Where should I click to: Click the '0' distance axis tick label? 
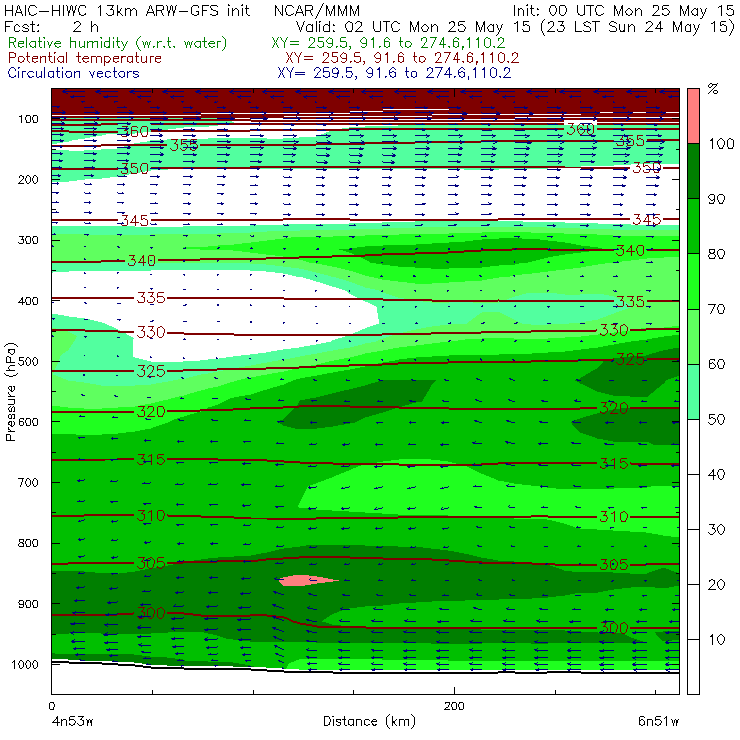pyautogui.click(x=52, y=706)
